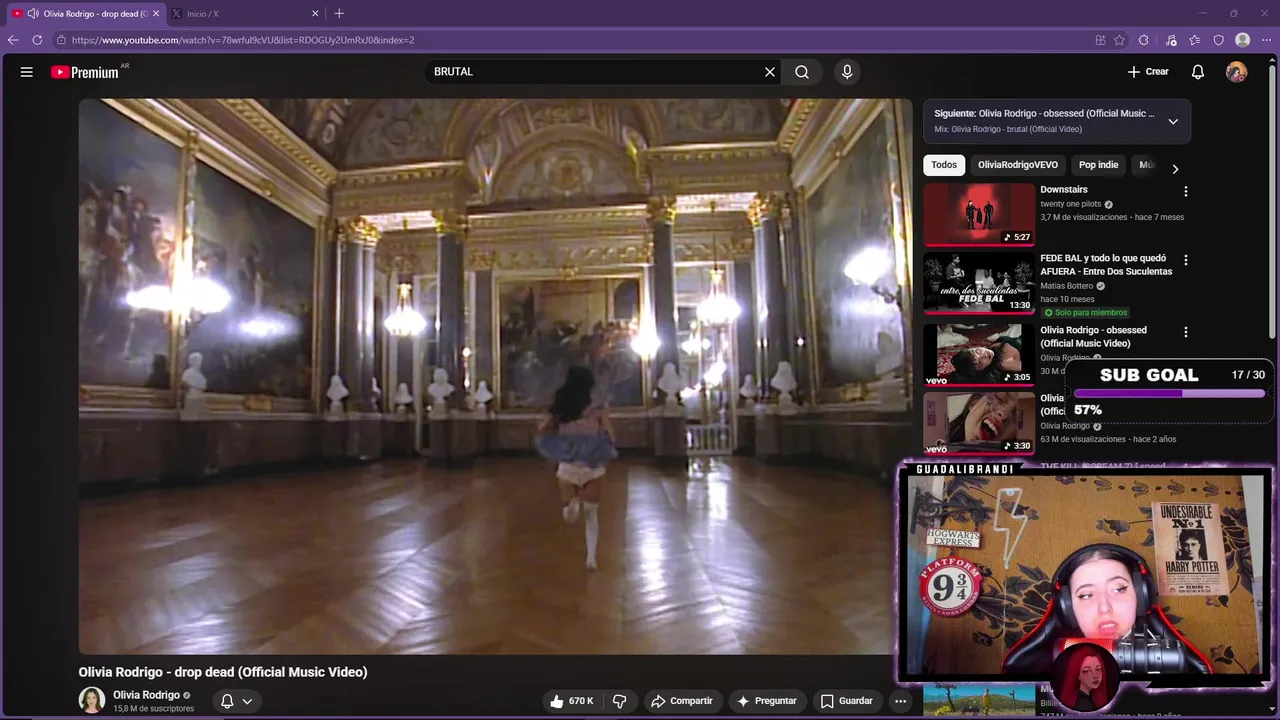1280x720 pixels.
Task: Open more actions ellipsis under video
Action: point(900,701)
